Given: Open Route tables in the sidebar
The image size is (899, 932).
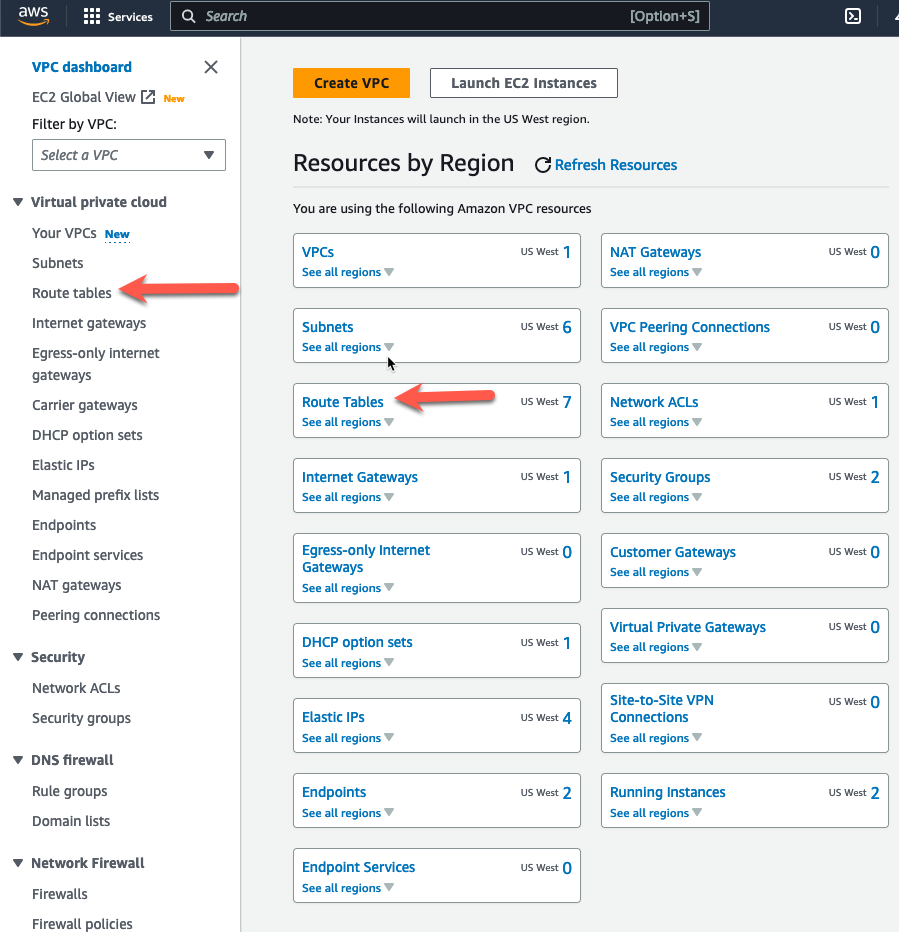Looking at the screenshot, I should [x=72, y=293].
